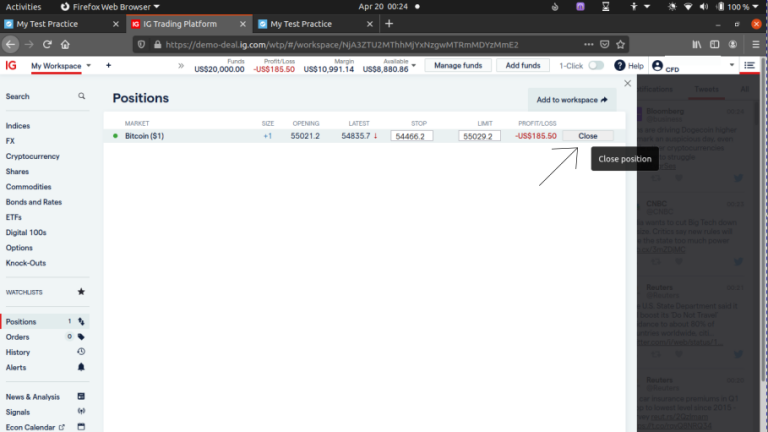The width and height of the screenshot is (768, 432).
Task: Expand the Available funds dropdown arrow
Action: [414, 65]
